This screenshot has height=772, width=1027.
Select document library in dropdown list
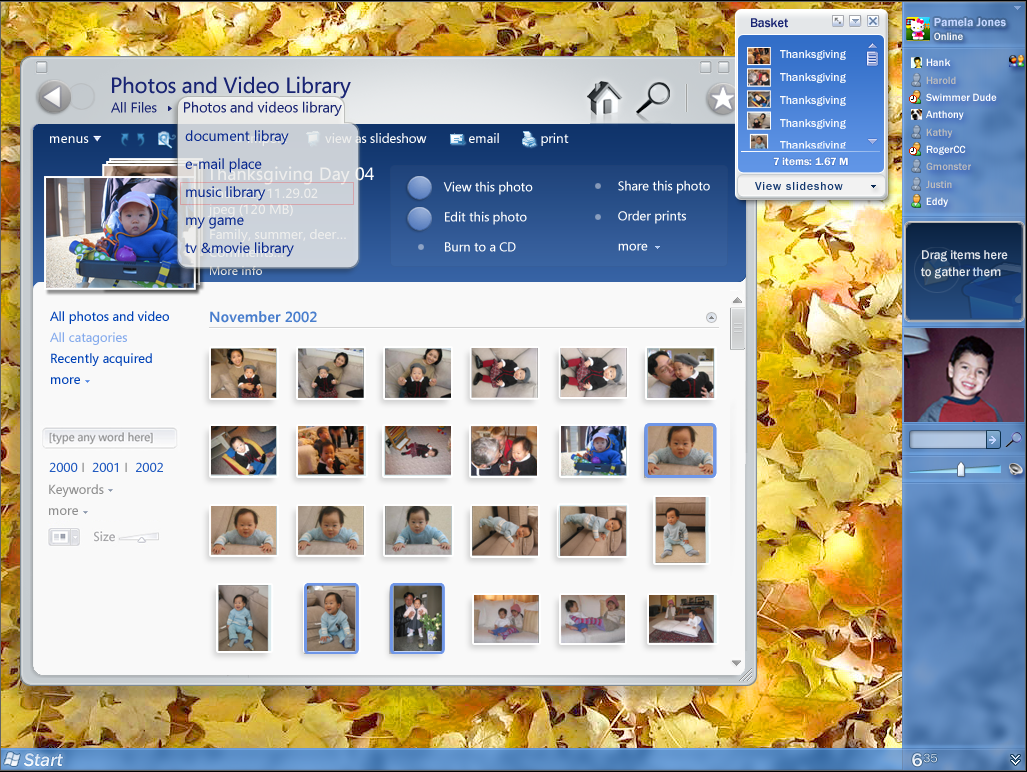pos(236,136)
